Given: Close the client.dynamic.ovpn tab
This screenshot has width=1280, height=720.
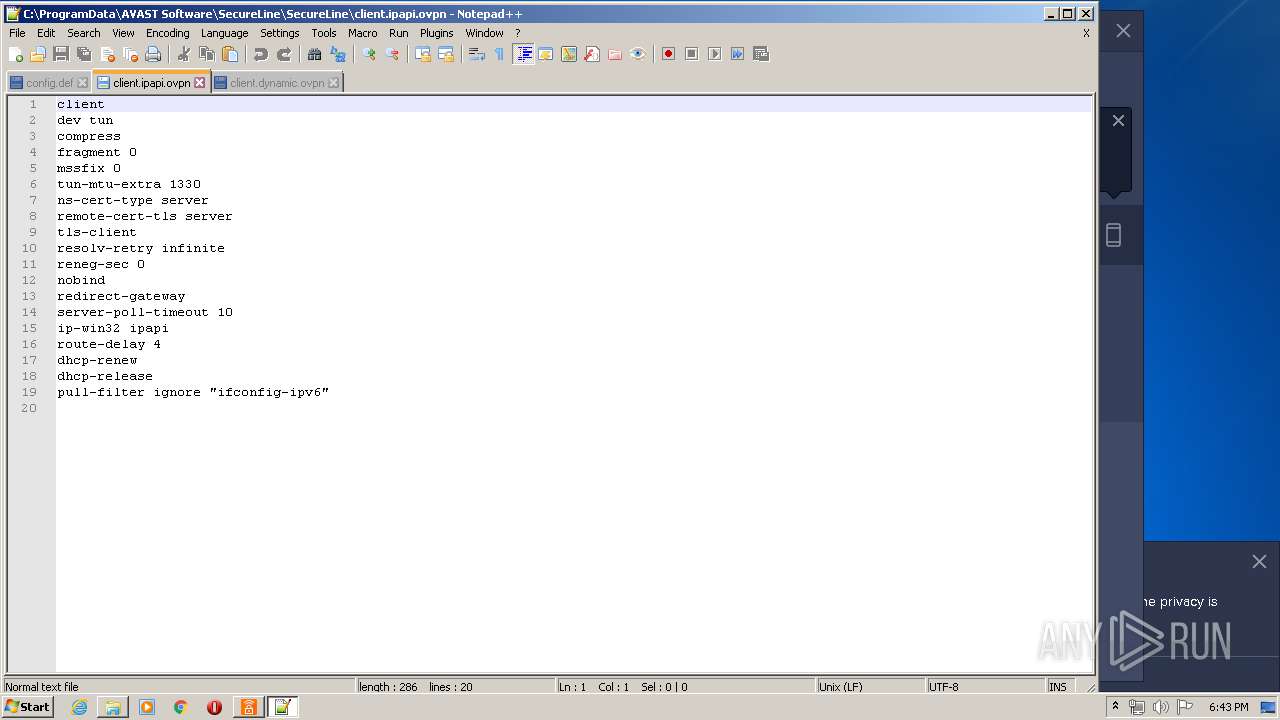Looking at the screenshot, I should click(x=334, y=83).
